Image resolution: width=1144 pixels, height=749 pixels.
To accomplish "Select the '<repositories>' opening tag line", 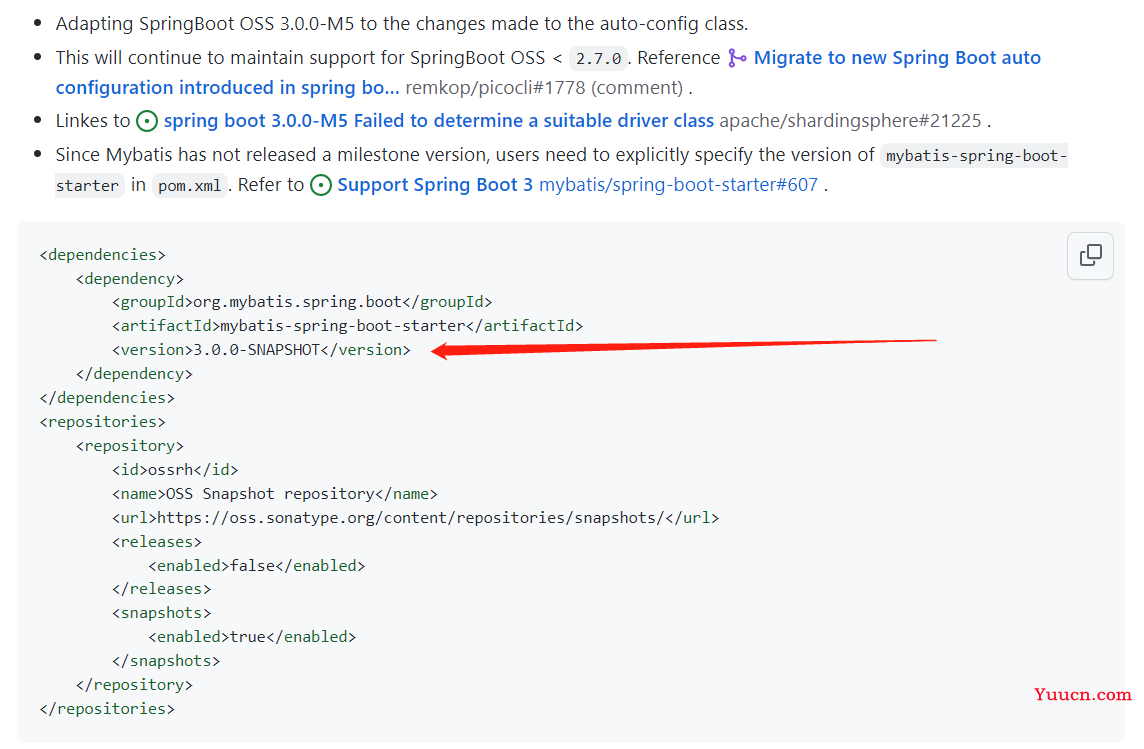I will [x=103, y=422].
